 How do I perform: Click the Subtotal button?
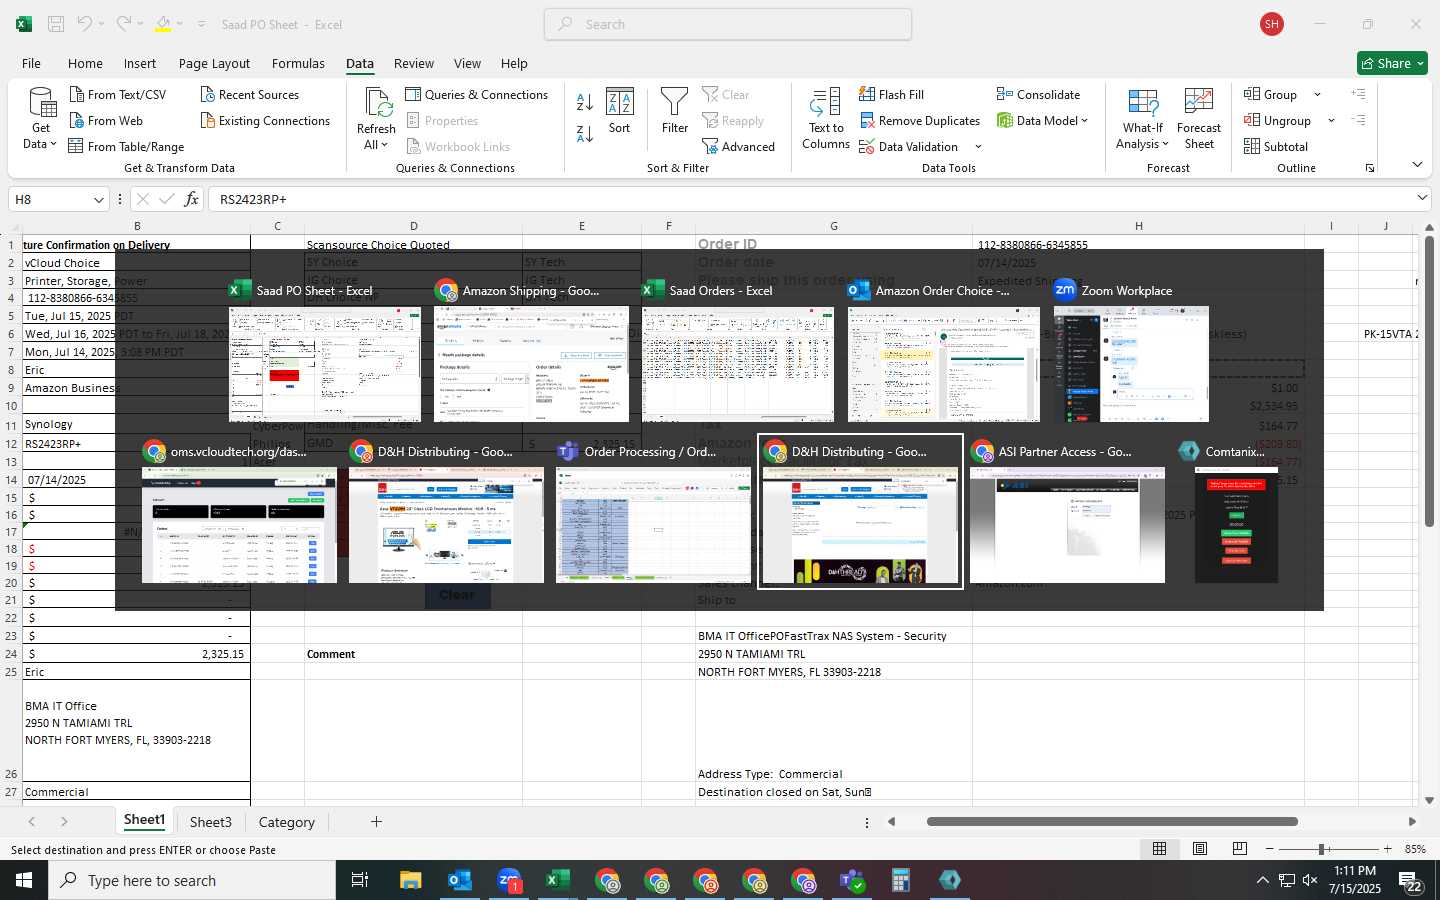1276,146
